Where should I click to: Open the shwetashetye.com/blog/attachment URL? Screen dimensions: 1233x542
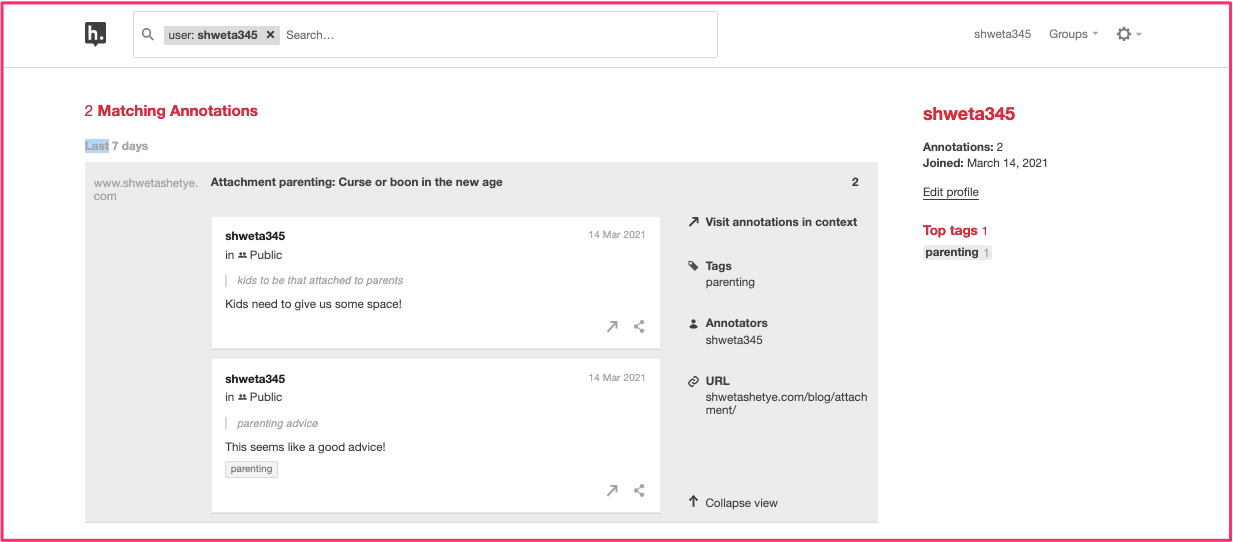pyautogui.click(x=786, y=403)
